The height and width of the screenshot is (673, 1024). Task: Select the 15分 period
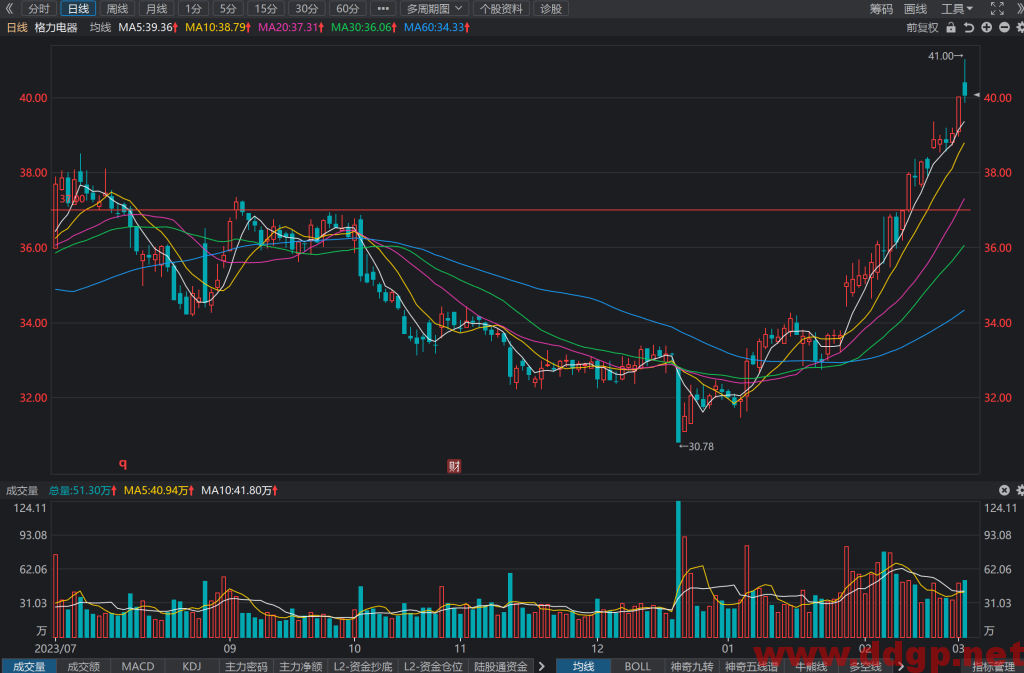point(266,8)
